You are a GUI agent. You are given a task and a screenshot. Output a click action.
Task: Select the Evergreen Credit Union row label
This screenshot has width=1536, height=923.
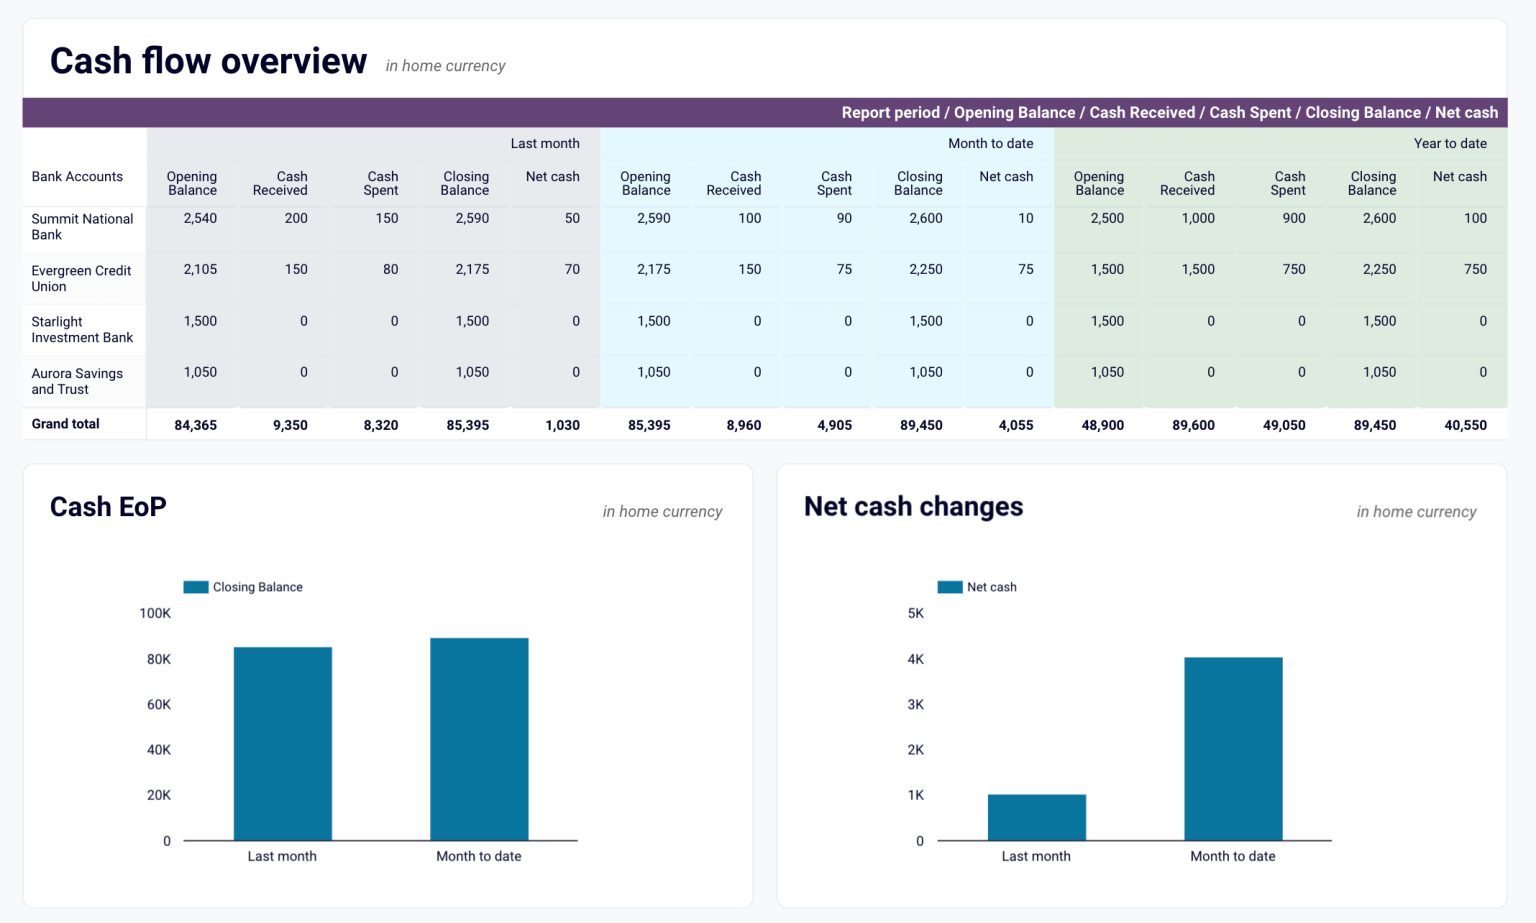pos(81,278)
